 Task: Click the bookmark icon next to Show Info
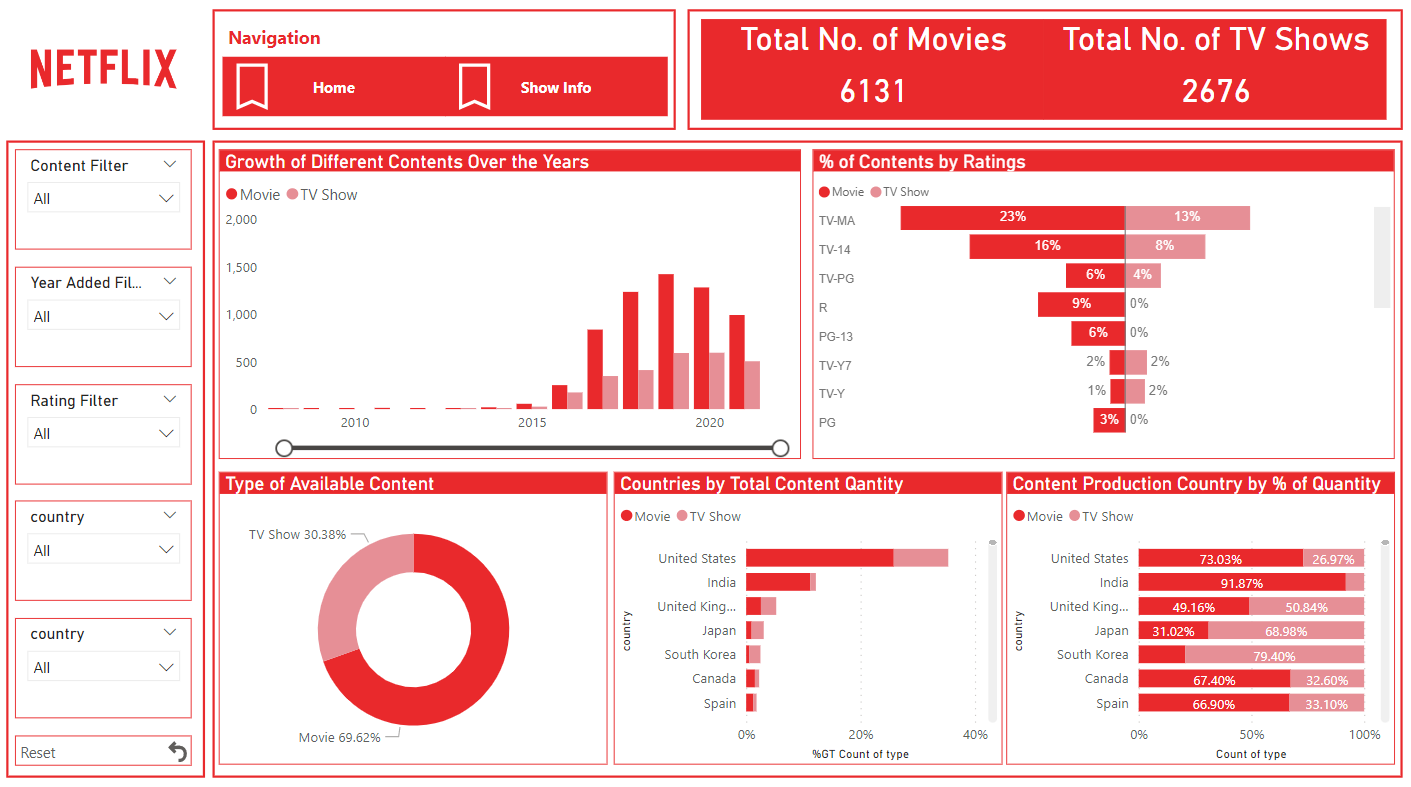[x=474, y=87]
